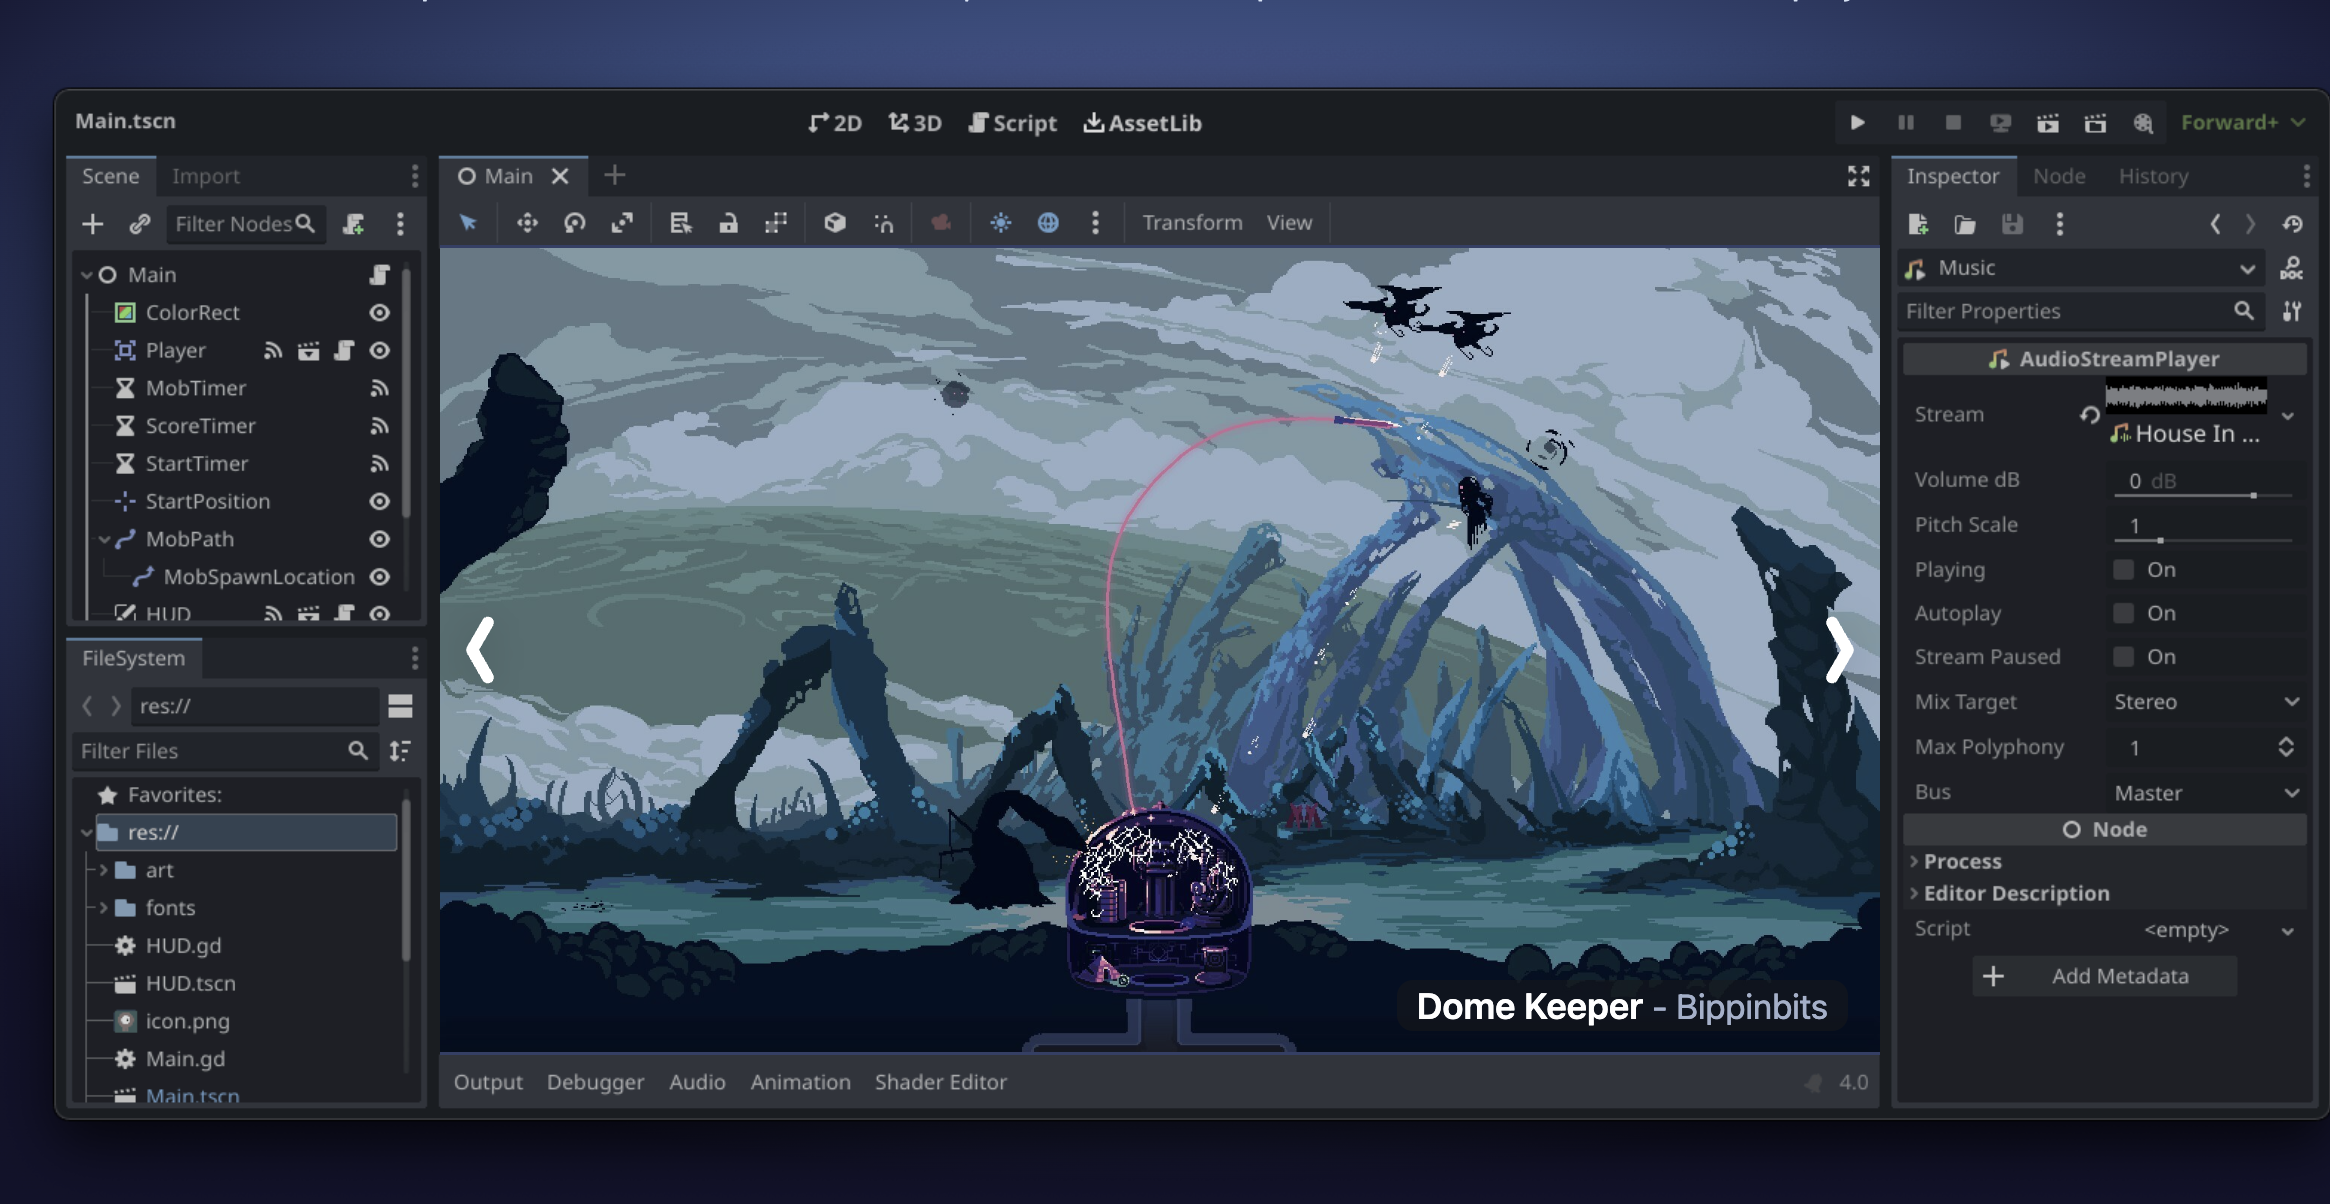Screen dimensions: 2330x1204
Task: Switch to the Import dock tab
Action: click(205, 176)
